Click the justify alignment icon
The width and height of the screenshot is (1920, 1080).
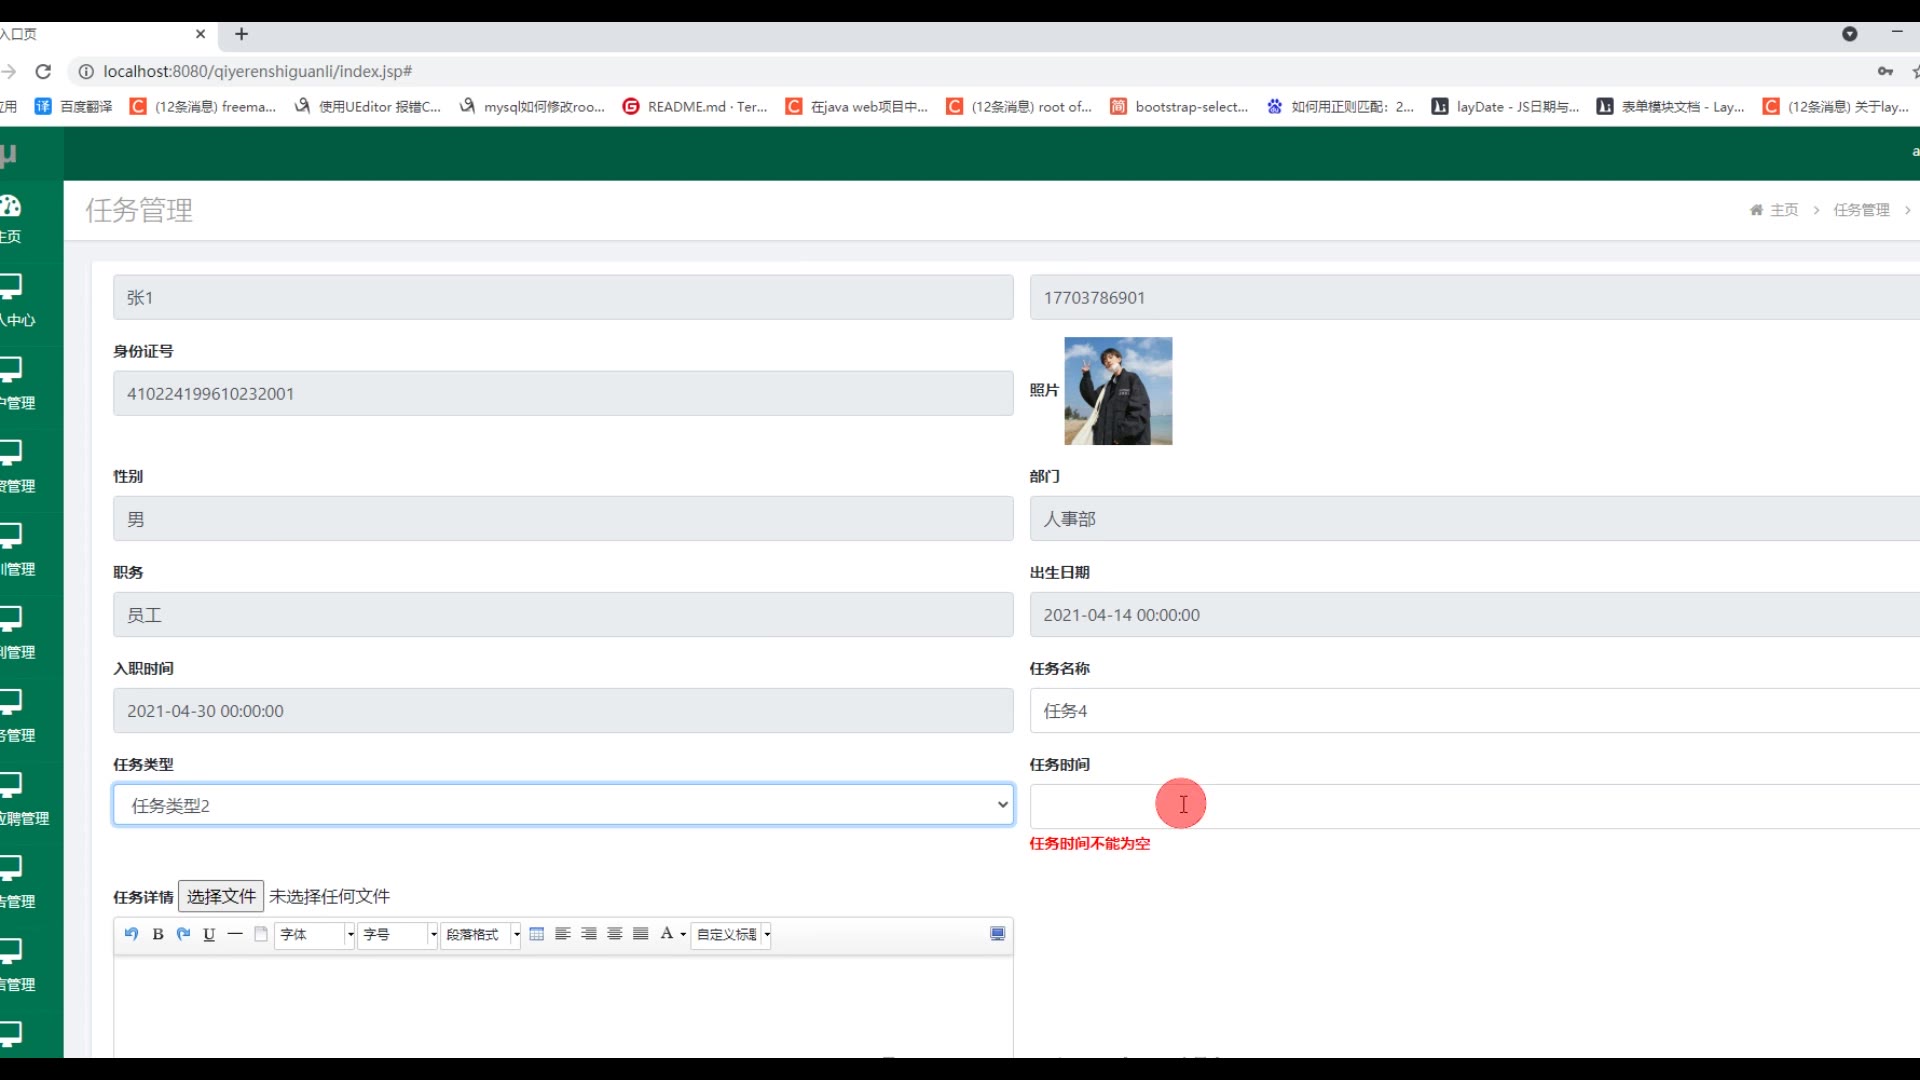pos(641,934)
